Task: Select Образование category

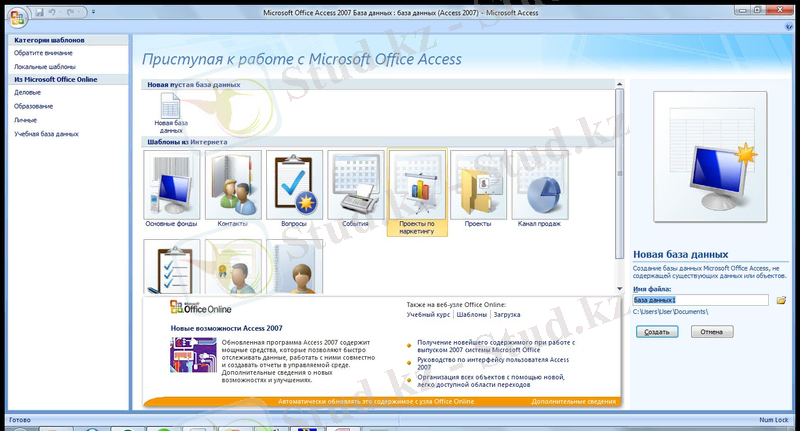Action: [33, 106]
